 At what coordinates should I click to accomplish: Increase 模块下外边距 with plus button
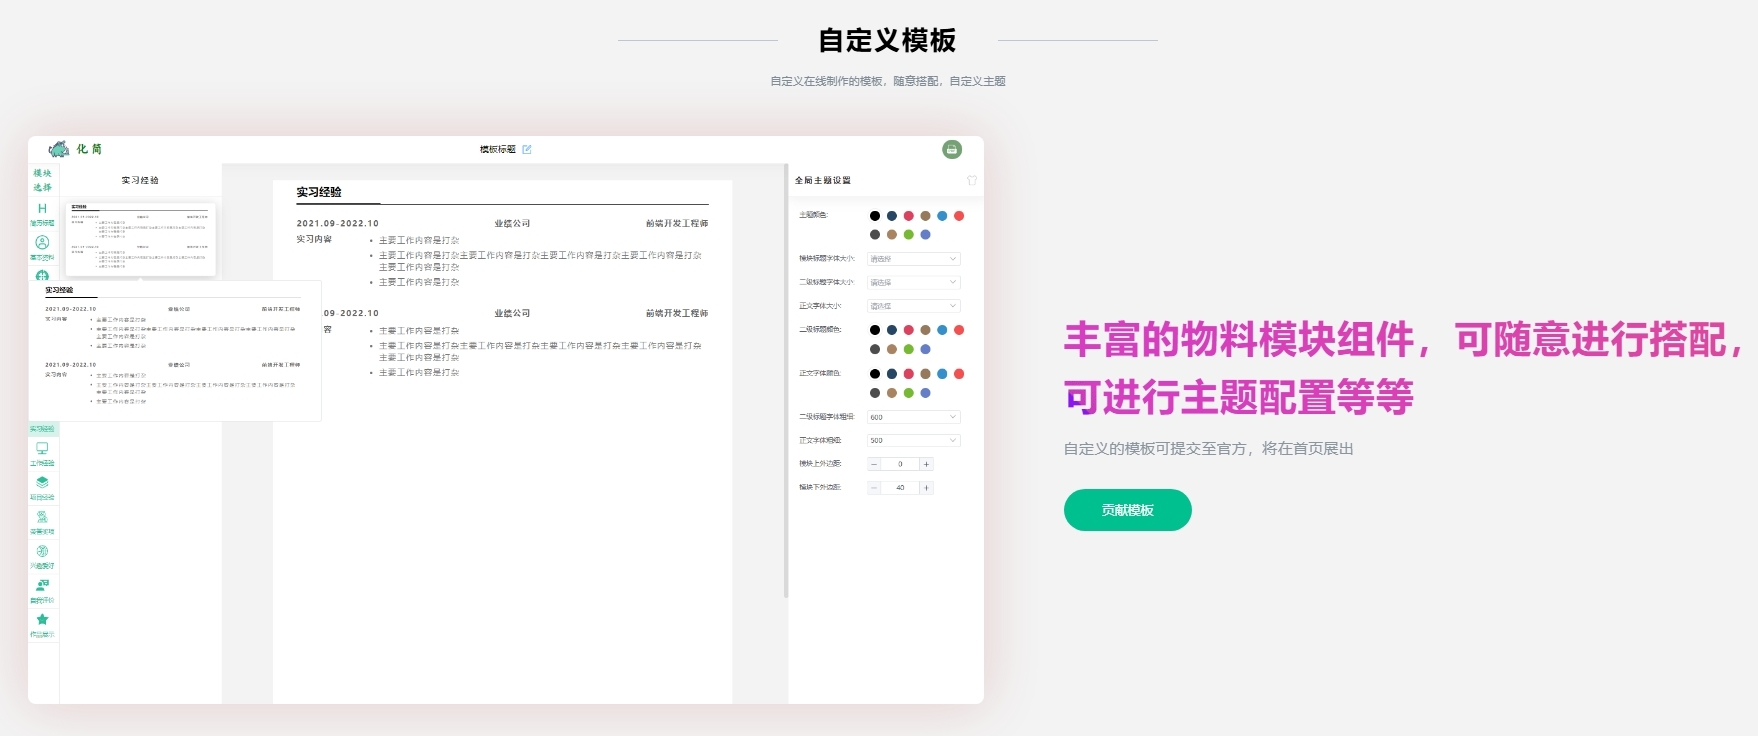click(926, 488)
